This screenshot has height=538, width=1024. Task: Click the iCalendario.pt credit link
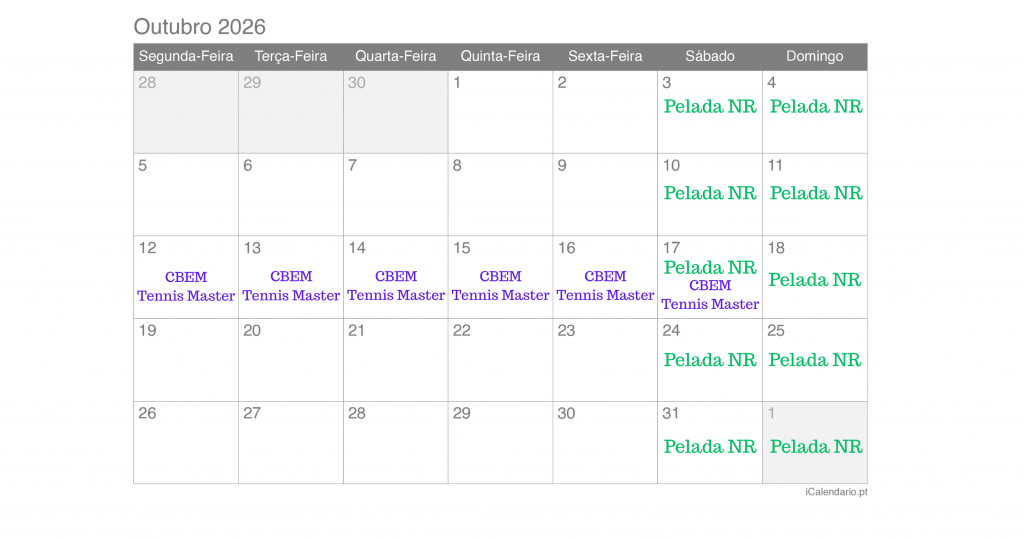click(x=836, y=492)
